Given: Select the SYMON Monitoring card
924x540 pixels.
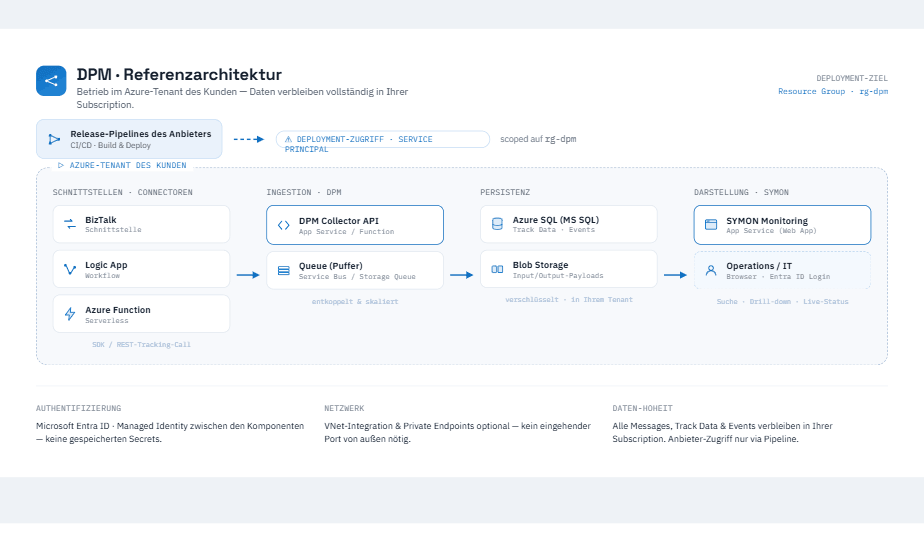Looking at the screenshot, I should [x=782, y=225].
